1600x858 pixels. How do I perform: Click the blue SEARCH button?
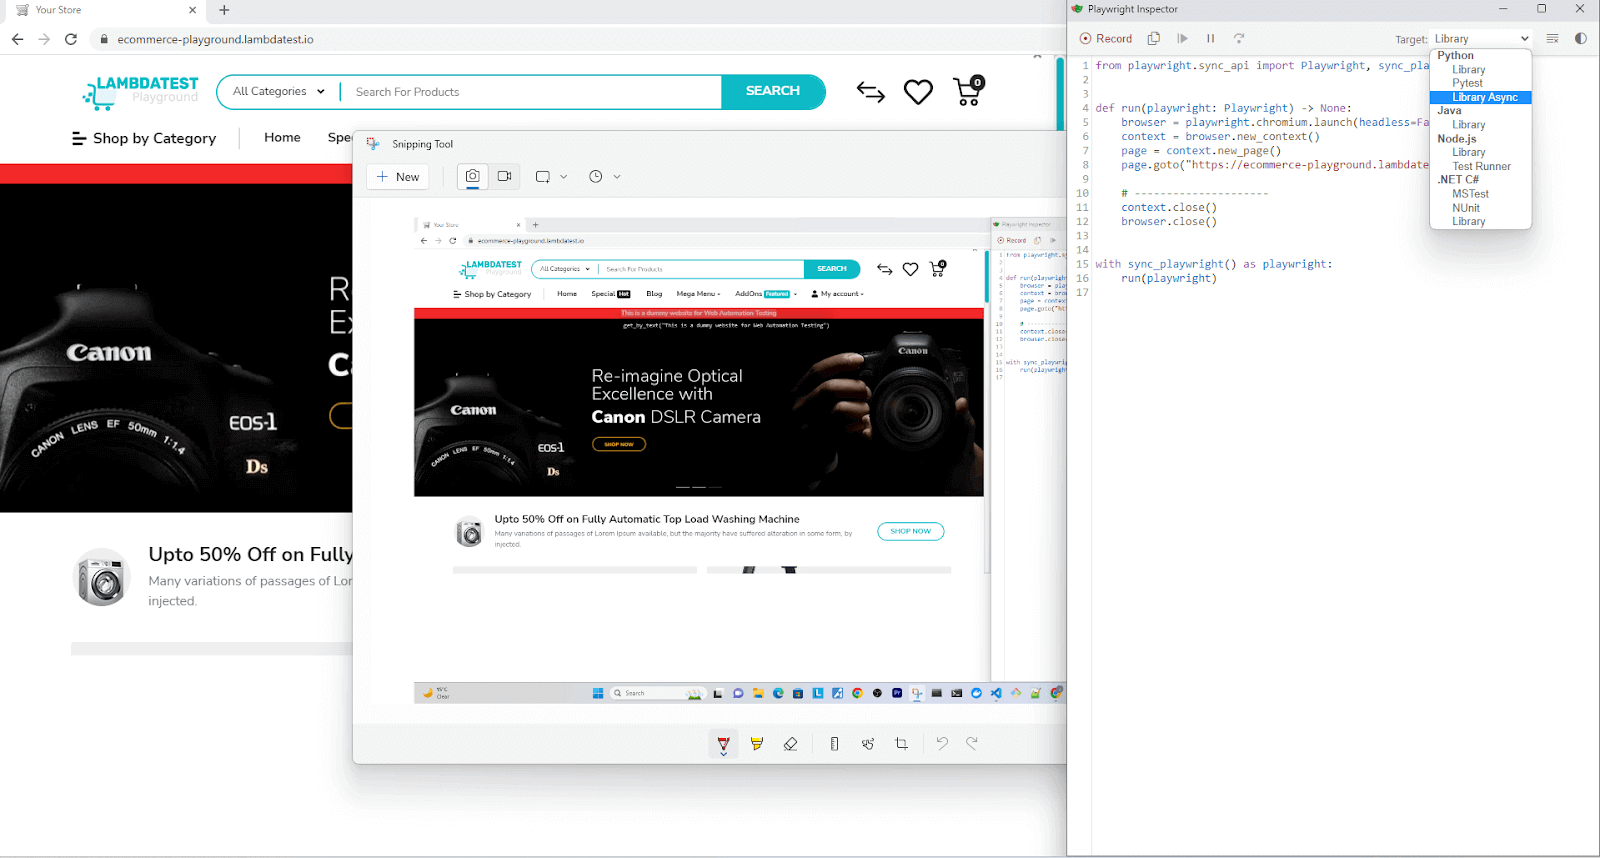[x=772, y=91]
